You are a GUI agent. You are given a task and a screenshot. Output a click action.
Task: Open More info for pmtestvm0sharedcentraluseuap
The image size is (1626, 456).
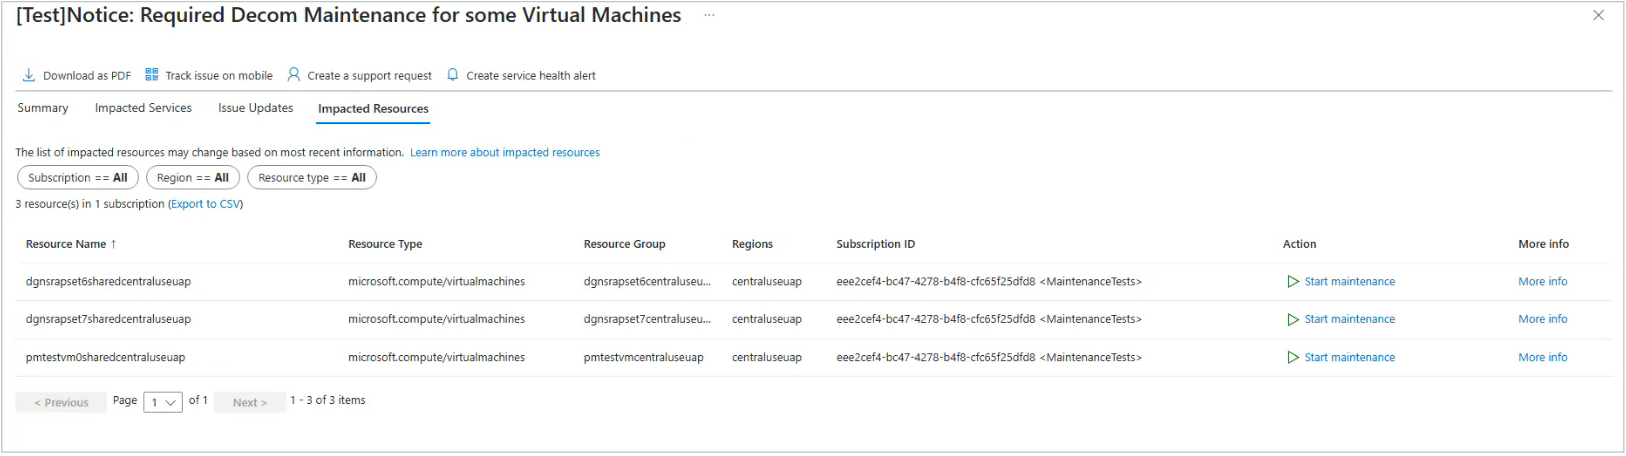click(x=1543, y=358)
